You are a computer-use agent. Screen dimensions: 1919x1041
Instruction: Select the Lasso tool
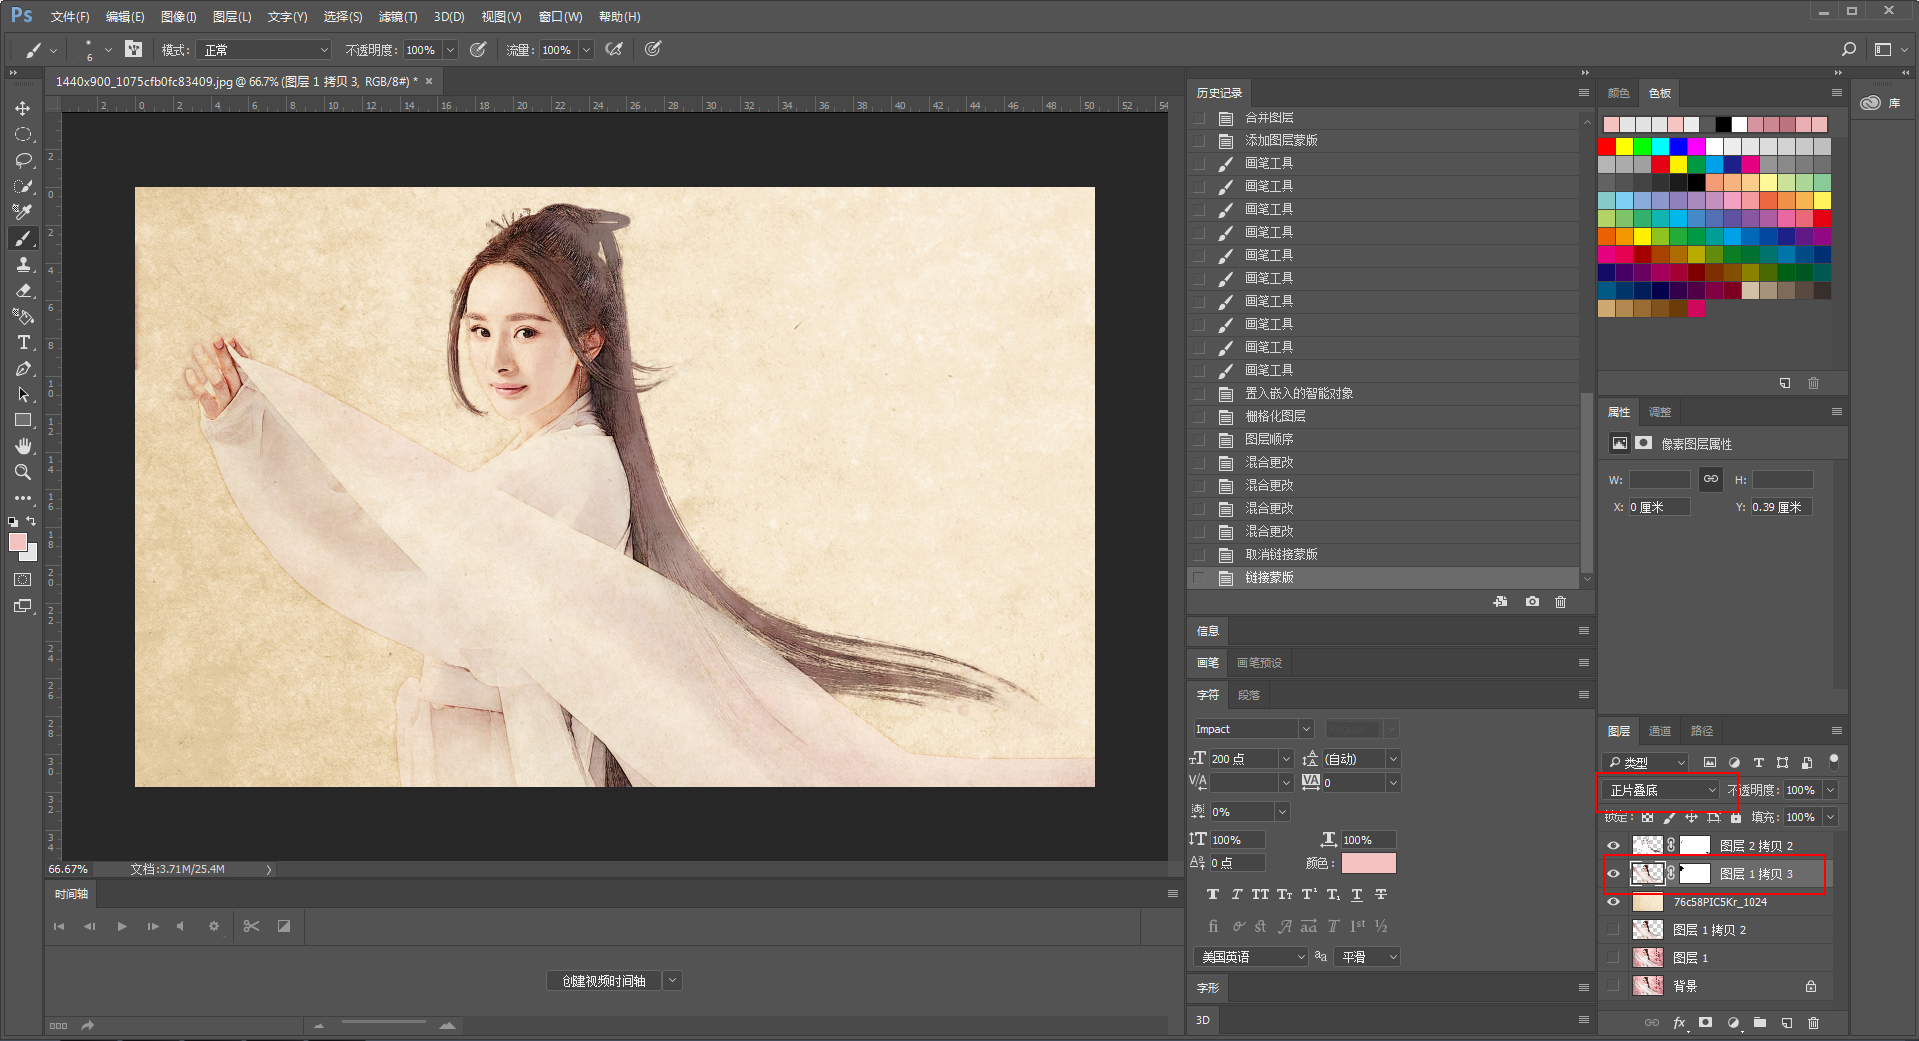(23, 160)
